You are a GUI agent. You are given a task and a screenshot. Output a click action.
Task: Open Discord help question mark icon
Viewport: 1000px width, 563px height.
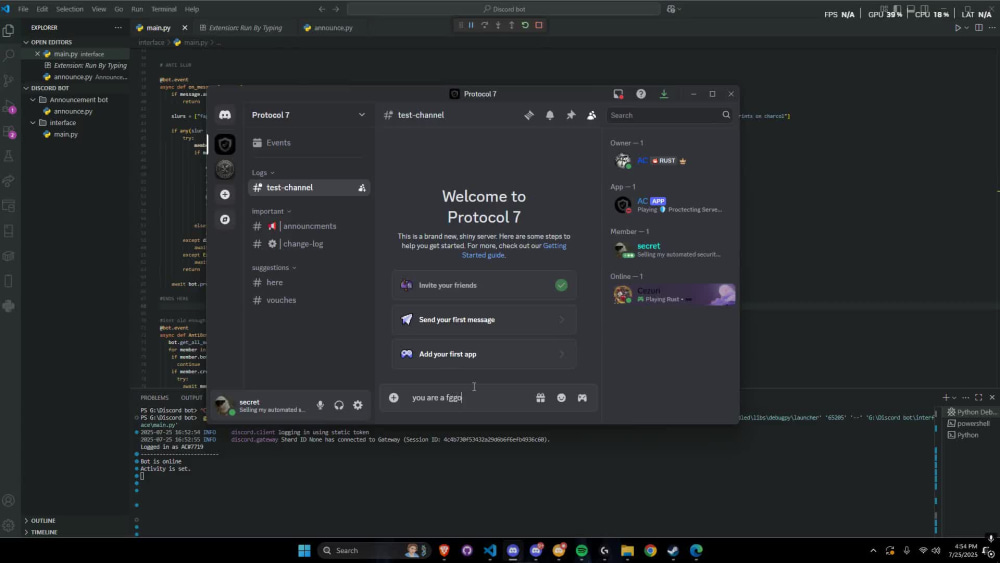point(641,94)
